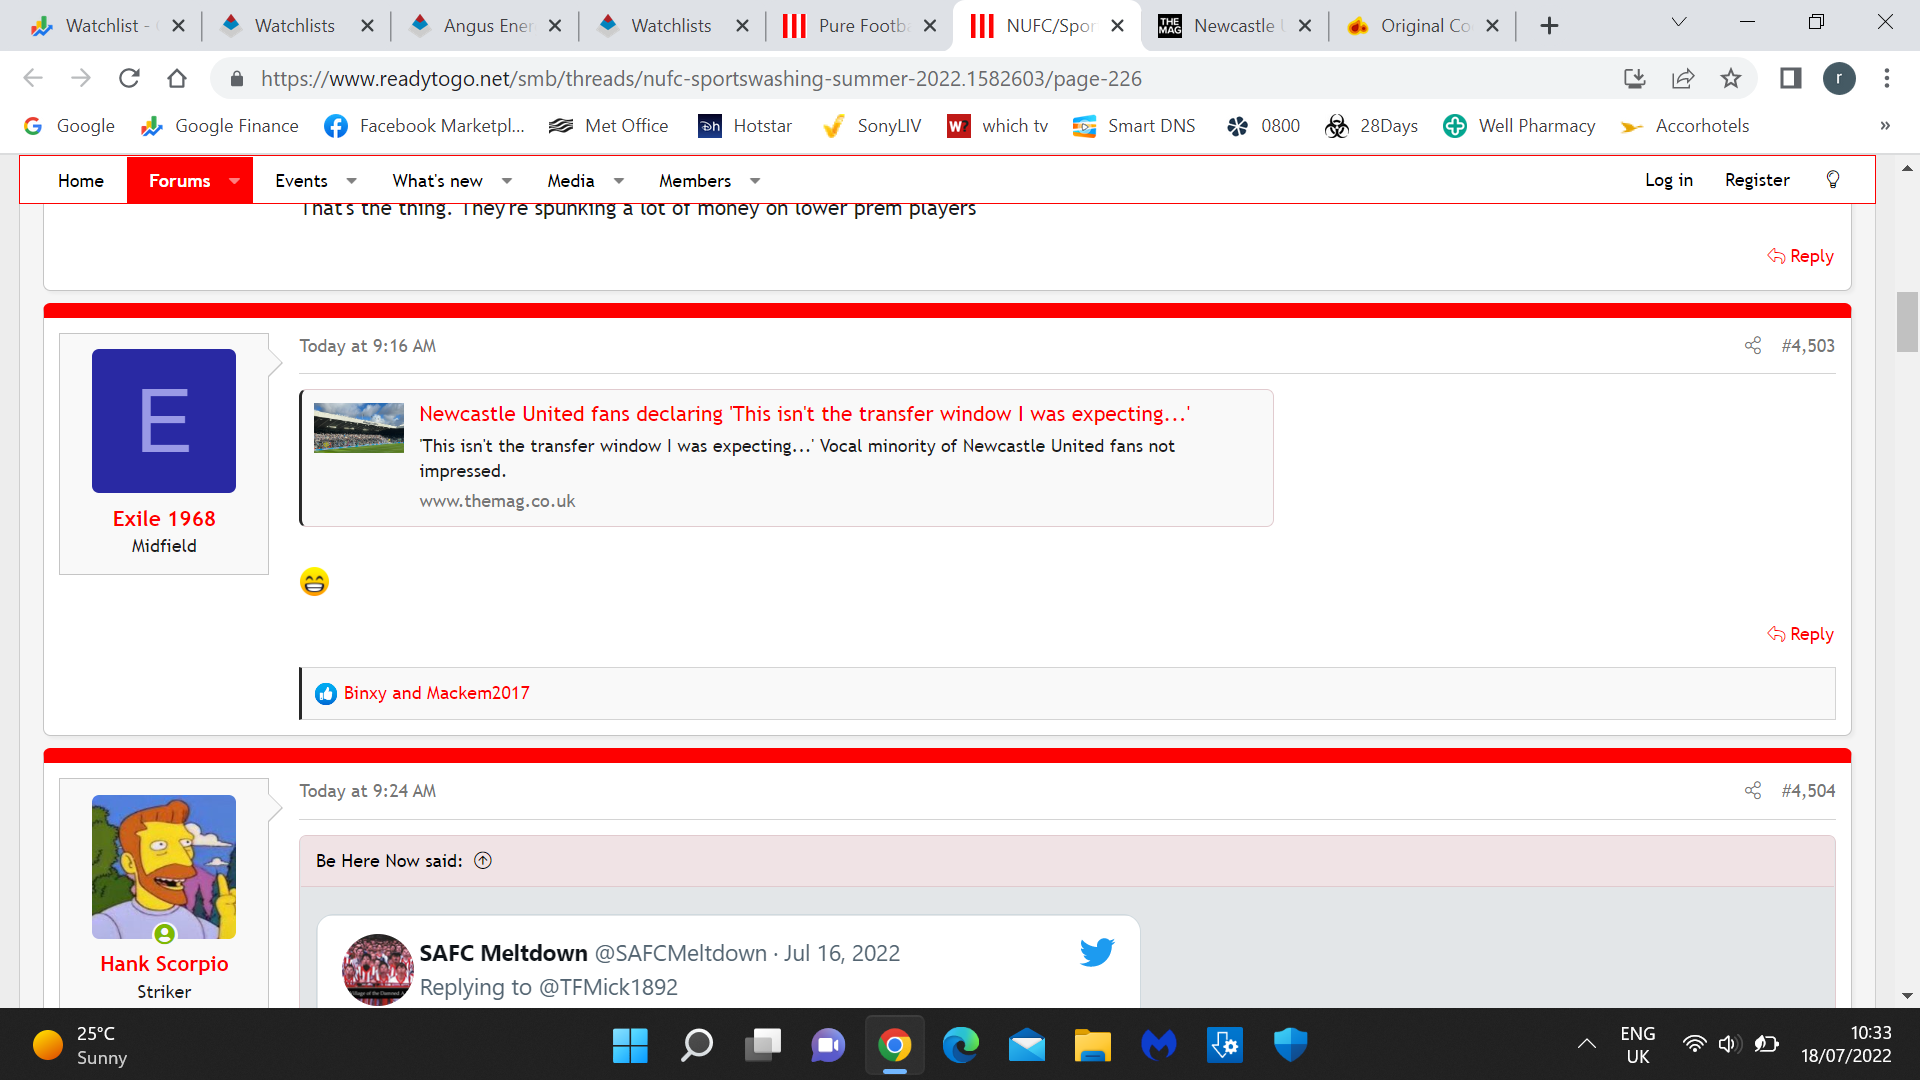Click the @TFMick1892 mention in tweet

point(608,987)
